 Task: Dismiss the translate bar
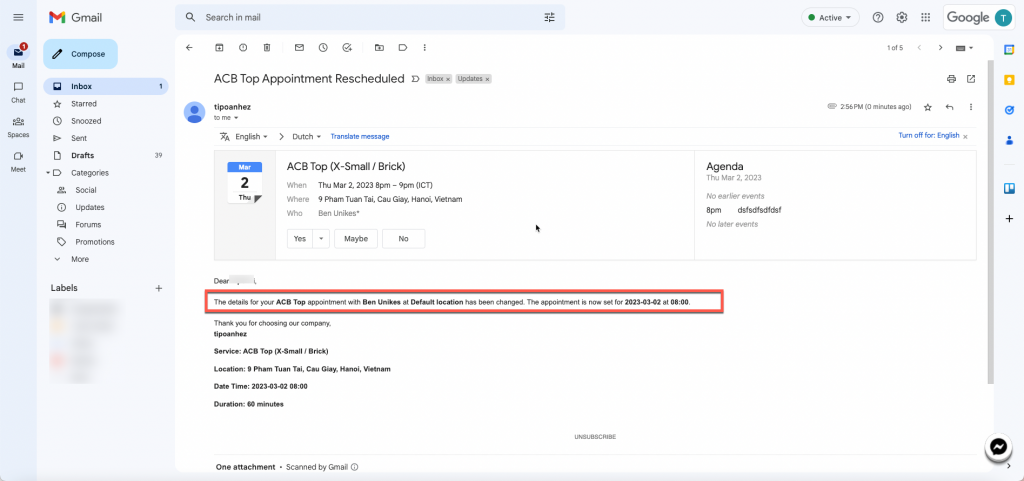pos(965,136)
